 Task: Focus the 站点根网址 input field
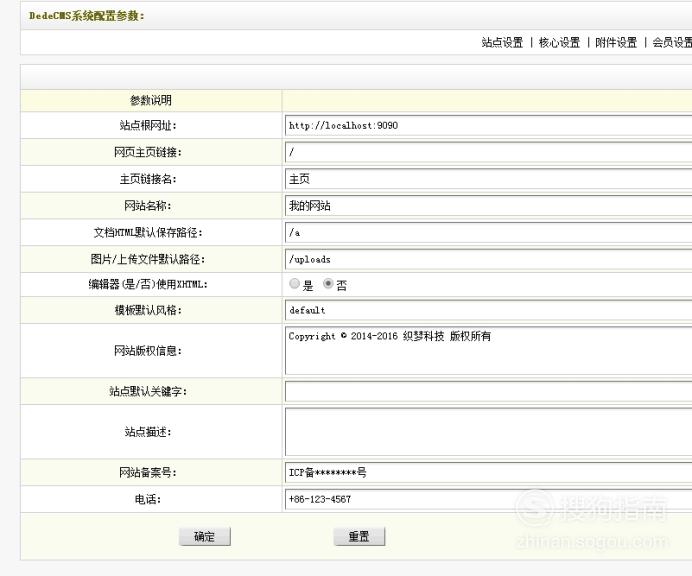pos(489,125)
